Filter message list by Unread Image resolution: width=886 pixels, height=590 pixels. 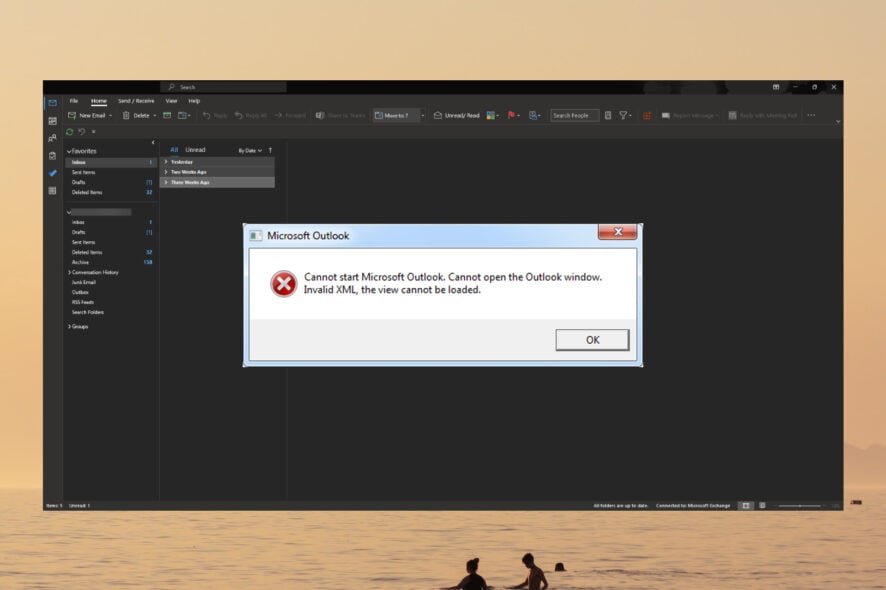[x=196, y=150]
